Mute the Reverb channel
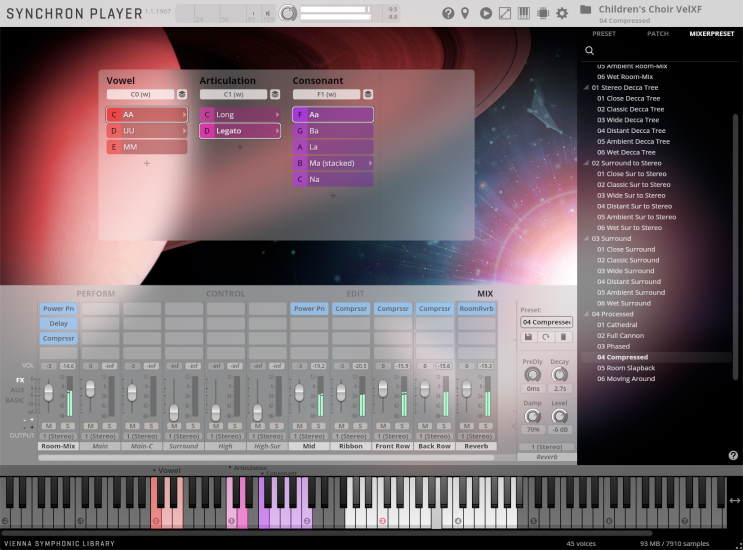743x550 pixels. point(465,426)
